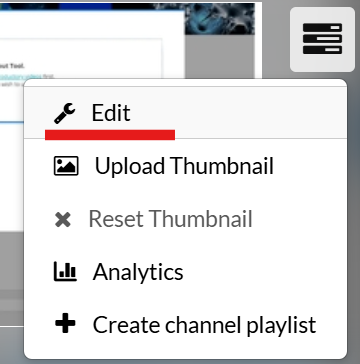Click the bar chart icon beside Analytics
Image resolution: width=360 pixels, height=364 pixels.
65,271
